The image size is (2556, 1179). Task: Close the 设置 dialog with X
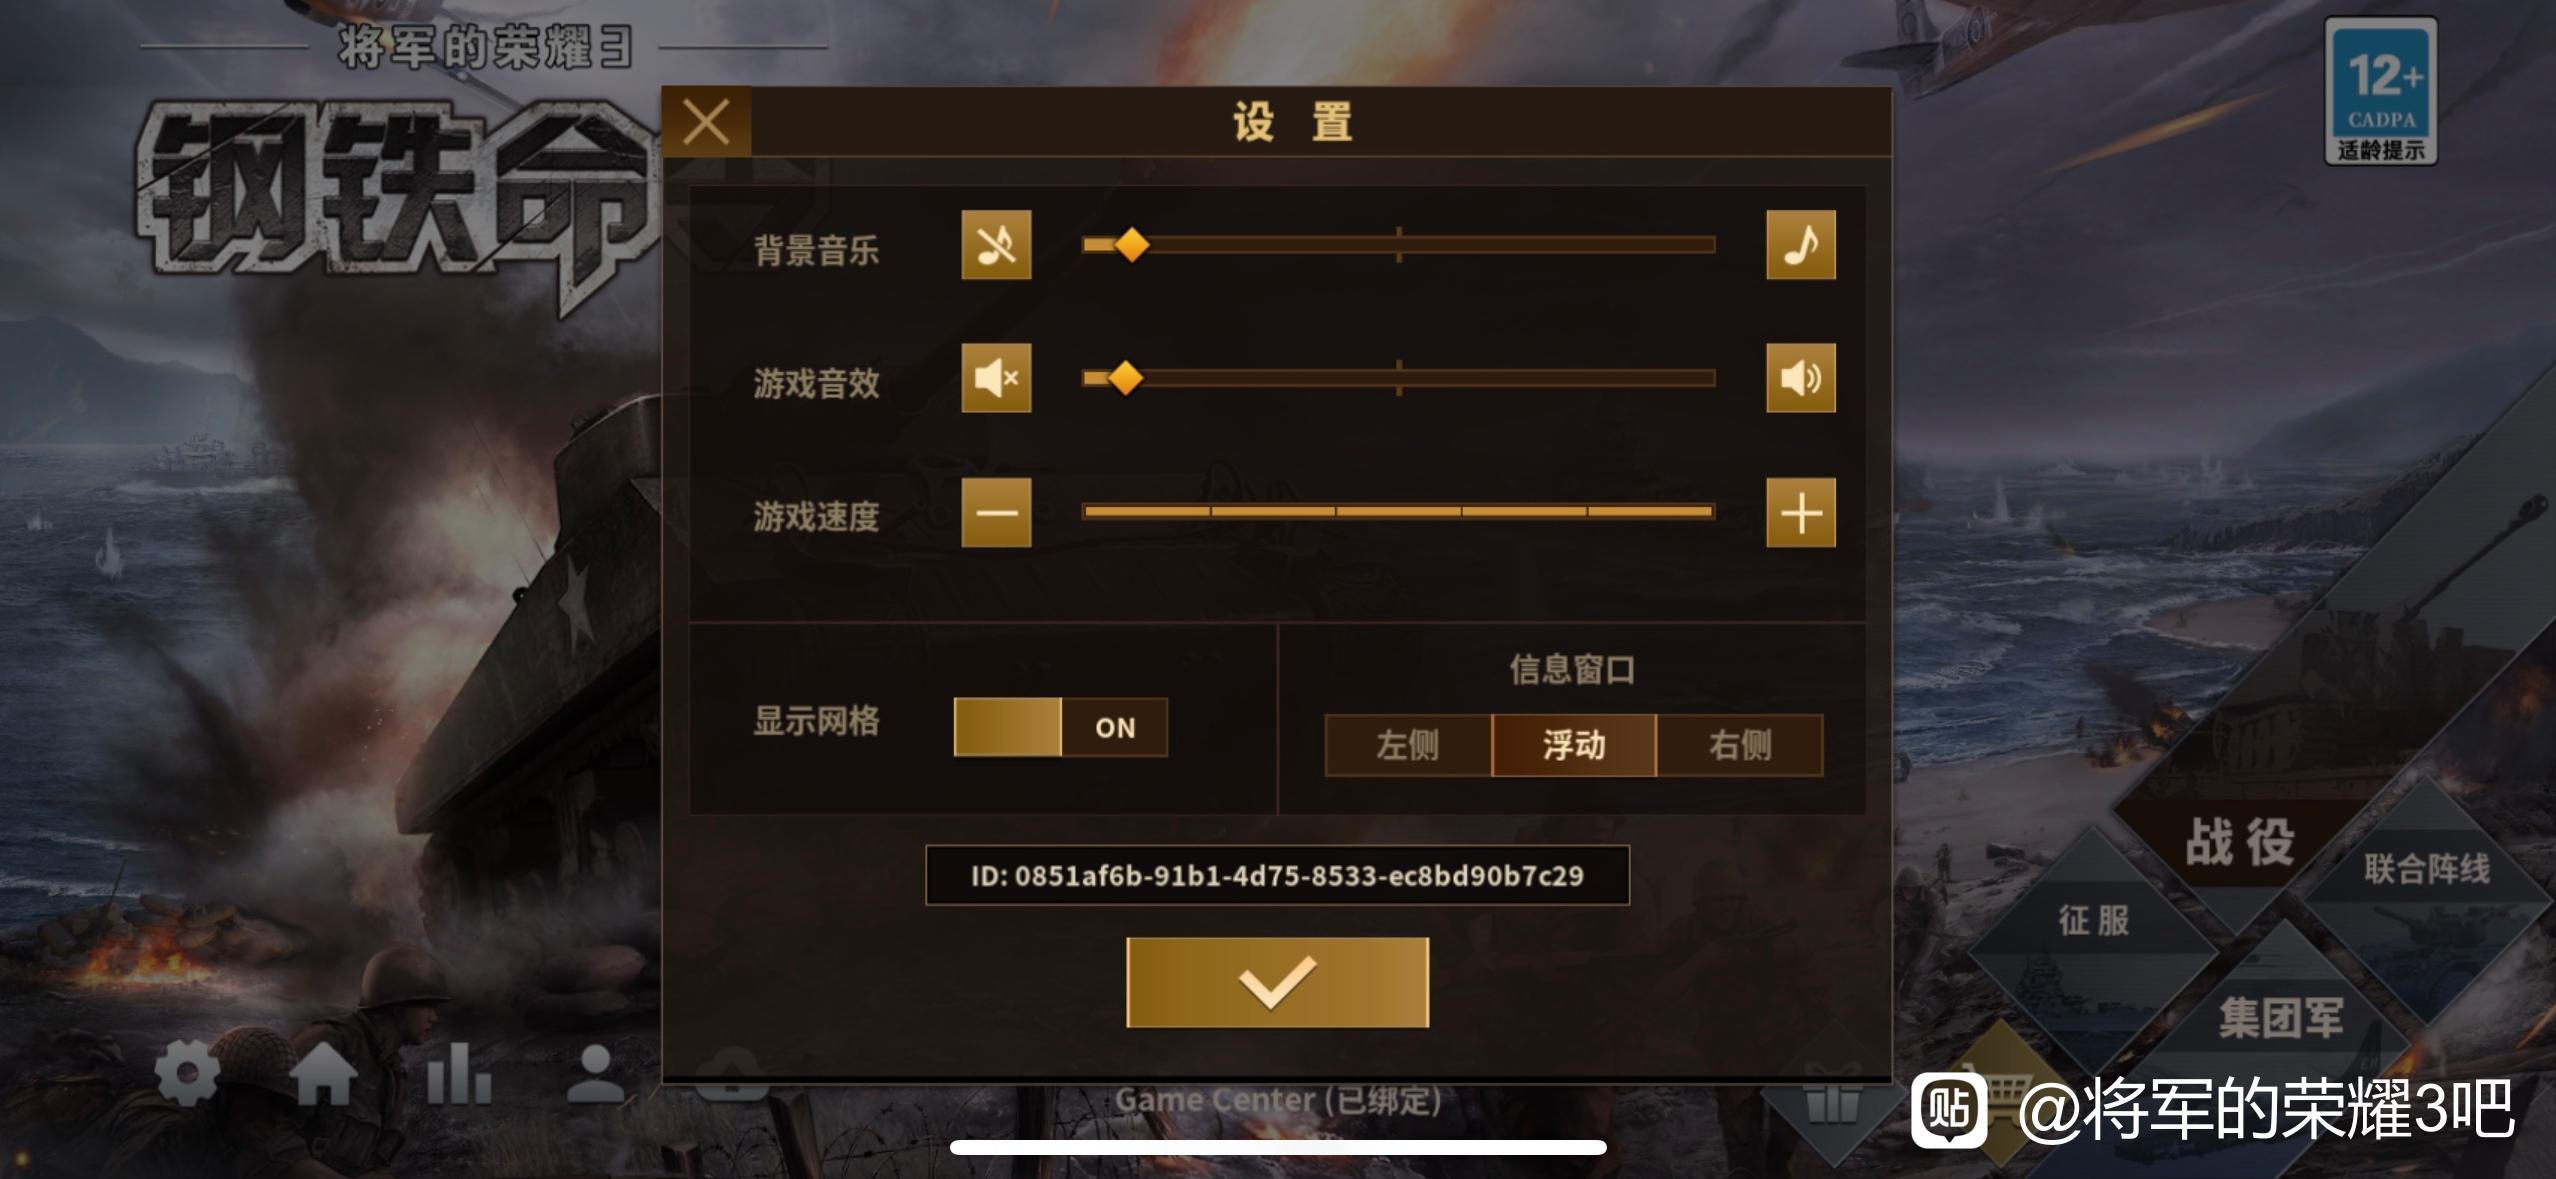[707, 123]
